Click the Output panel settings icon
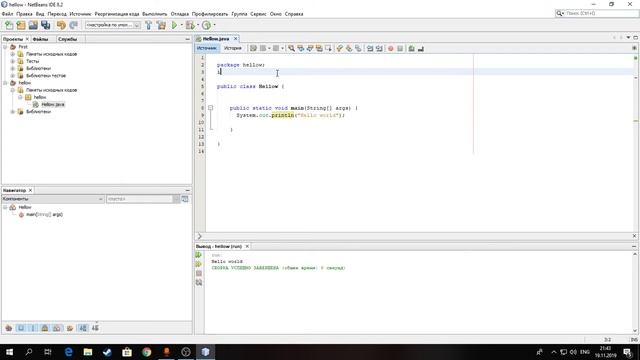Viewport: 640px width, 360px height. (x=199, y=282)
